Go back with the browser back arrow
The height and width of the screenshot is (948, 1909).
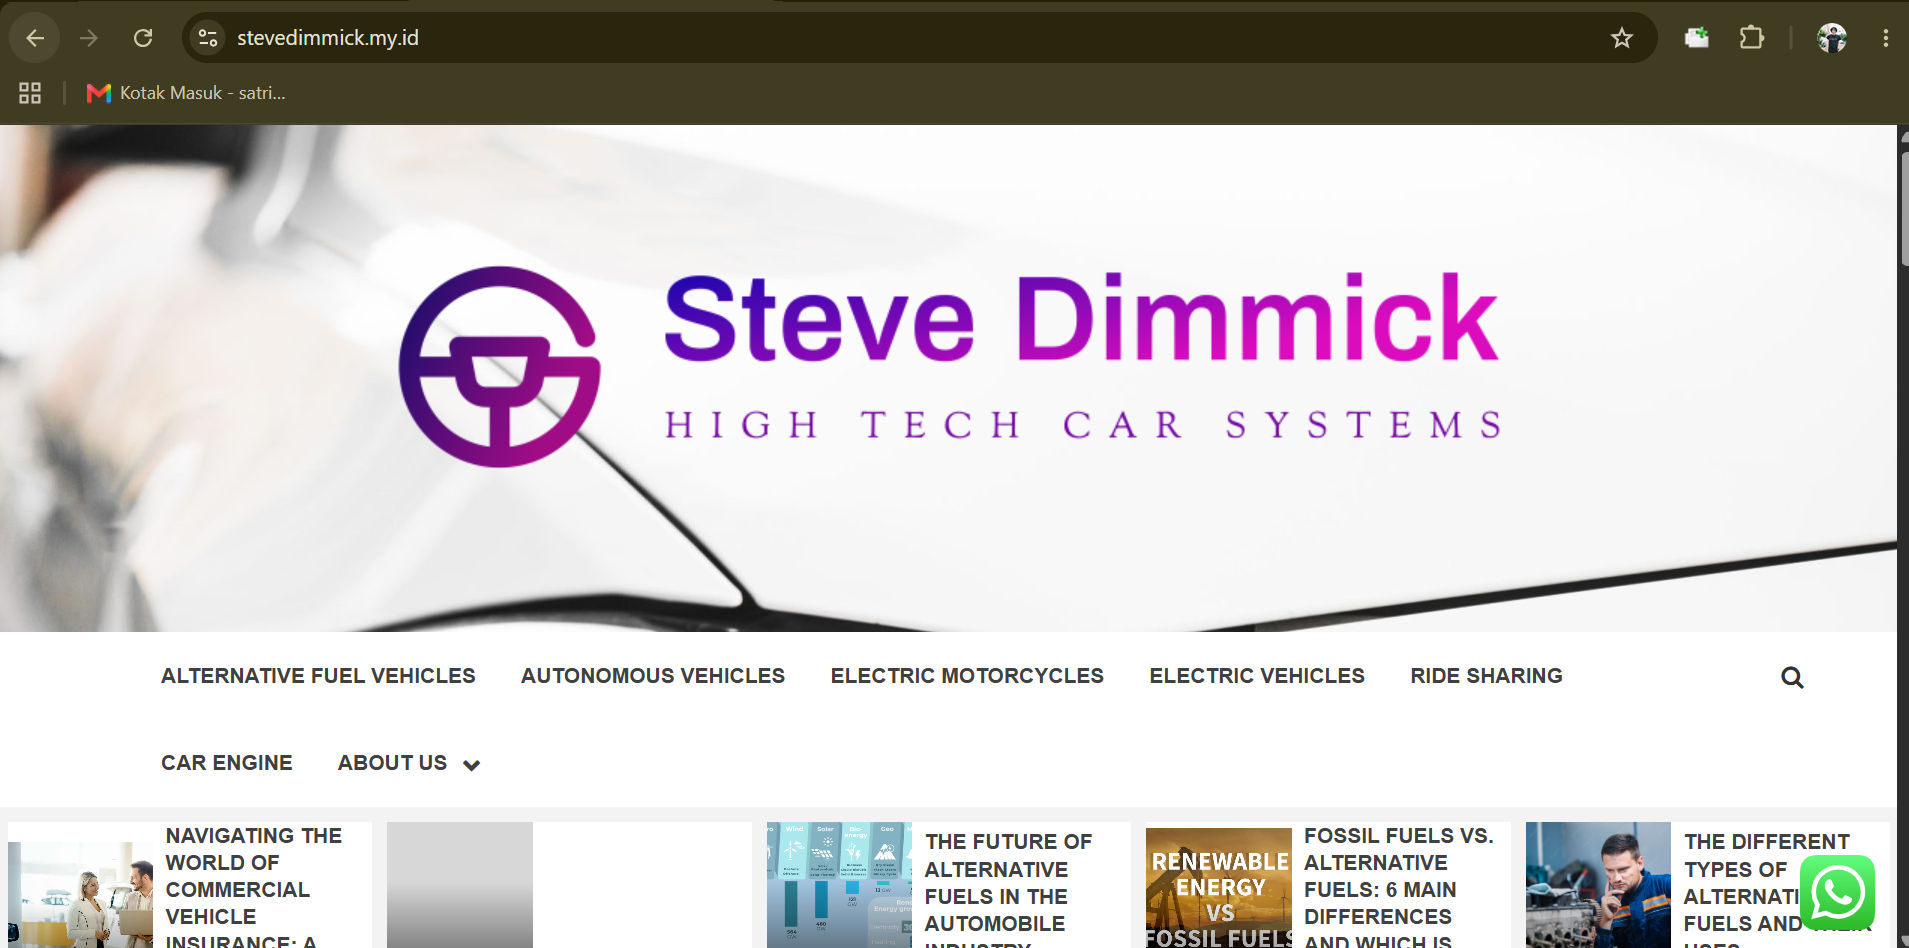click(x=35, y=38)
